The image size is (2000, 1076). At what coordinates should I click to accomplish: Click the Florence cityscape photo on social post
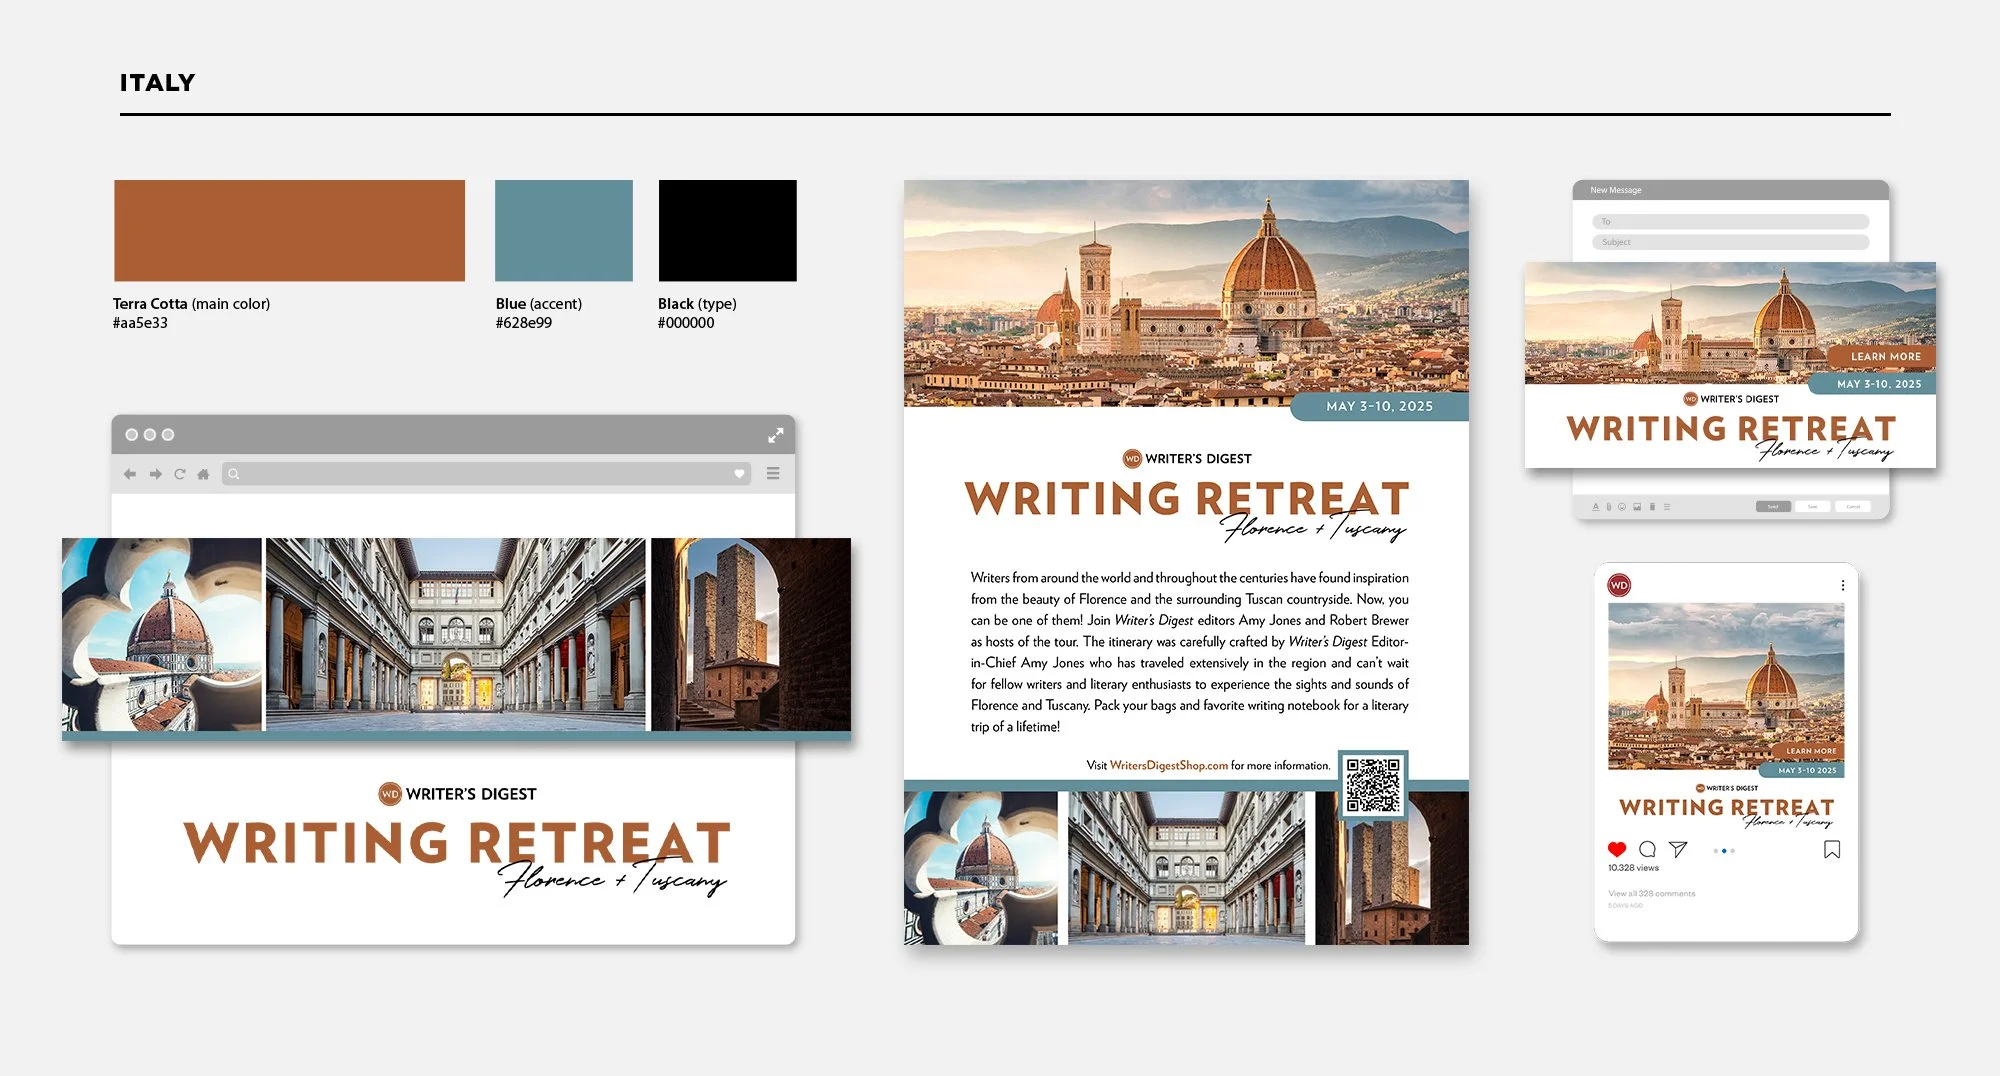pyautogui.click(x=1726, y=686)
